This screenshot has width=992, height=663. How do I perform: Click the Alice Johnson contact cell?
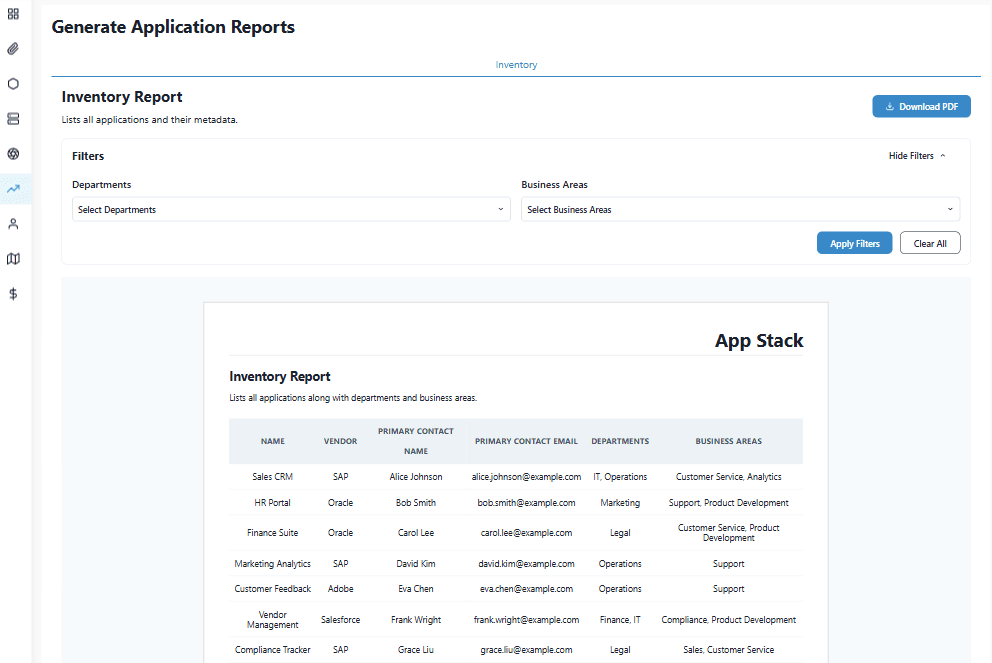click(416, 477)
